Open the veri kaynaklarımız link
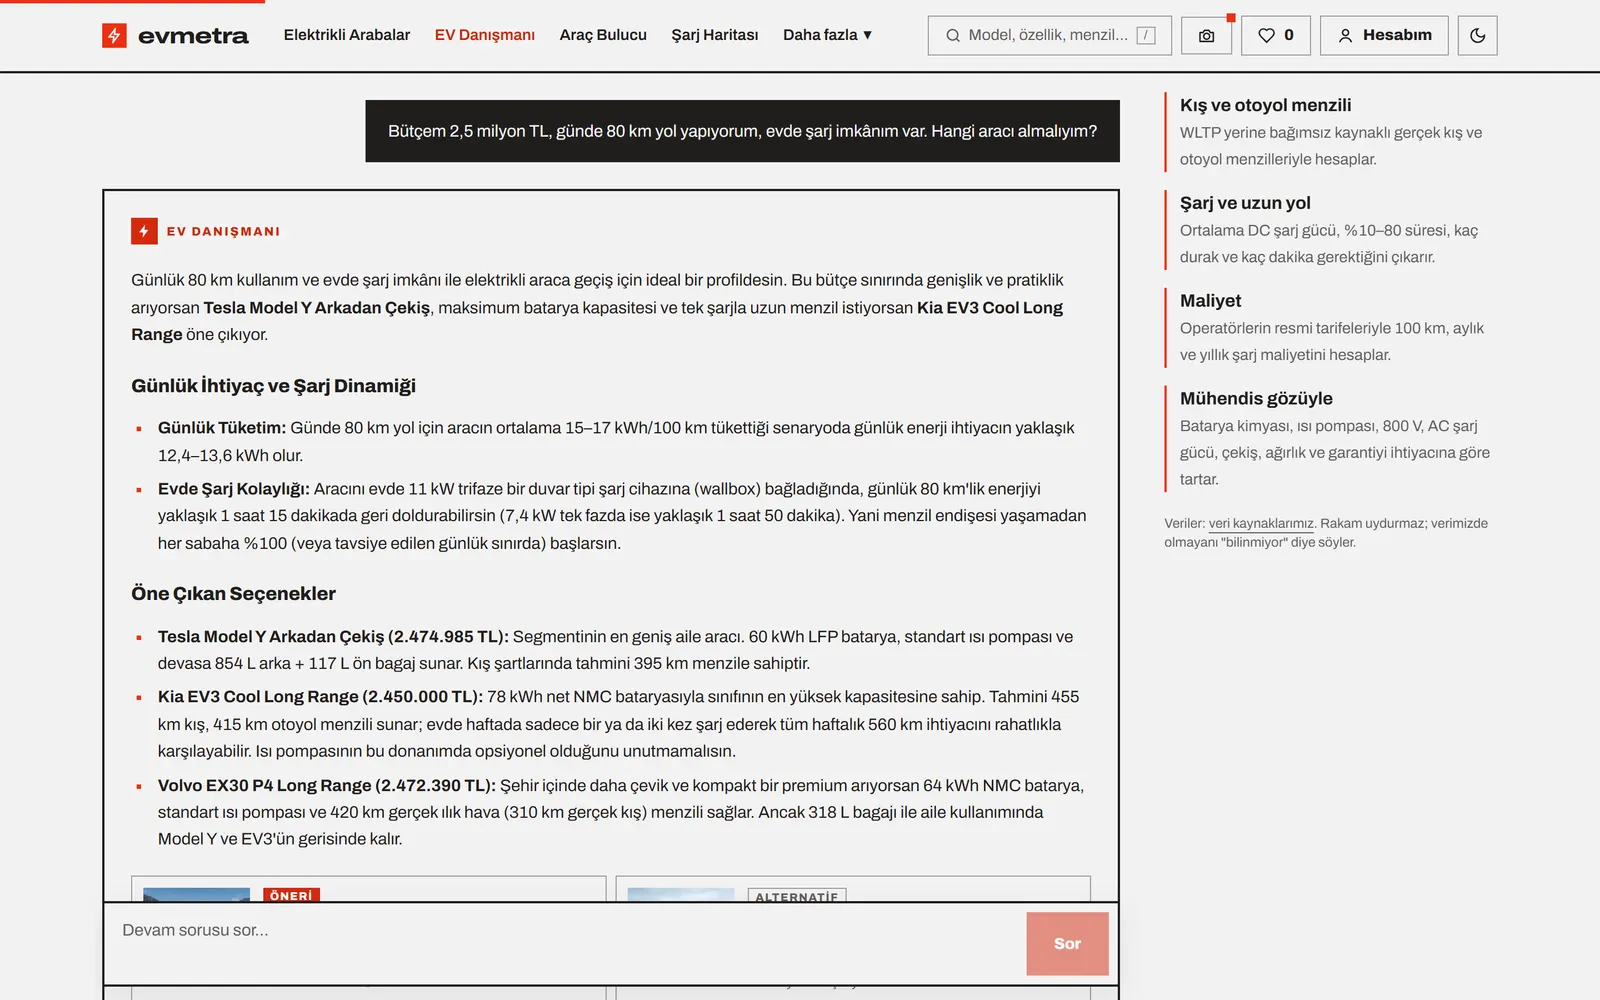 pos(1261,523)
